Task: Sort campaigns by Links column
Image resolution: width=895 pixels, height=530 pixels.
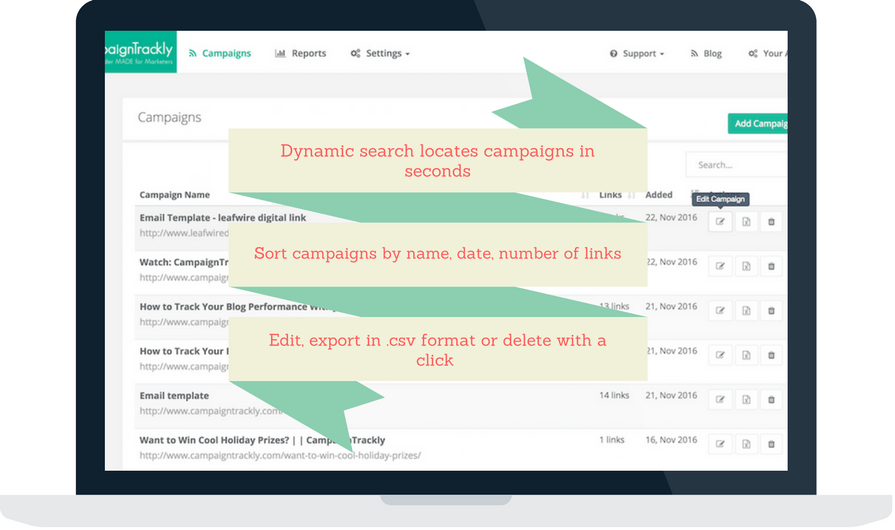Action: coord(610,195)
